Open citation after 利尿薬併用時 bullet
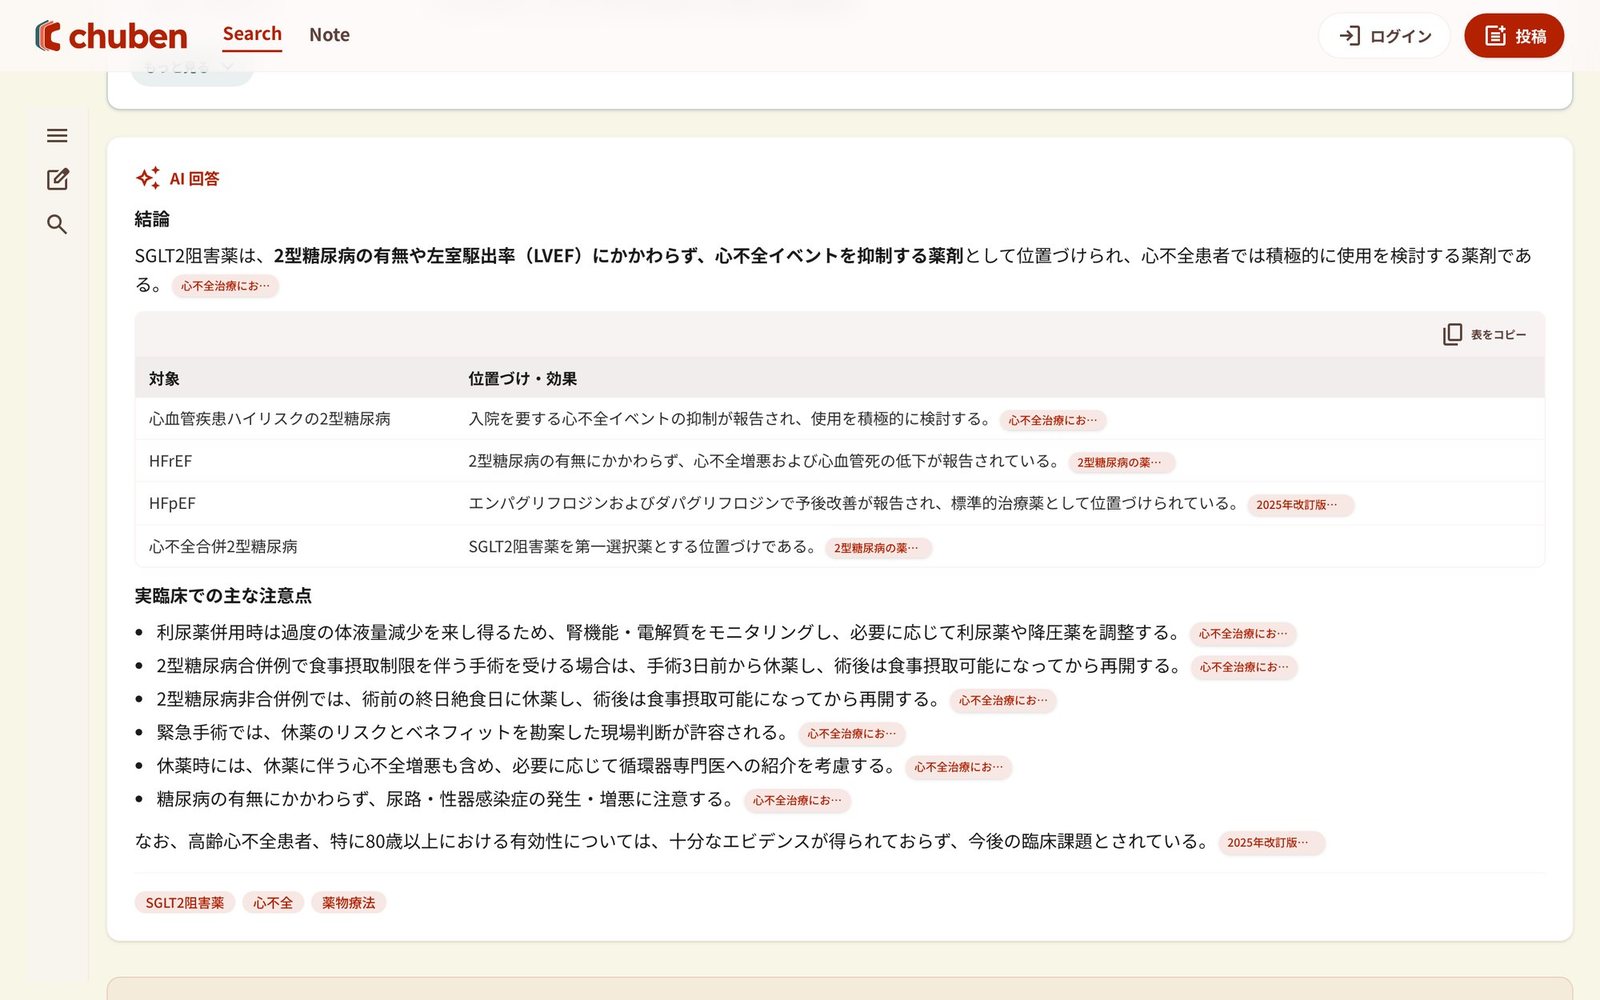The image size is (1600, 1000). (1243, 634)
